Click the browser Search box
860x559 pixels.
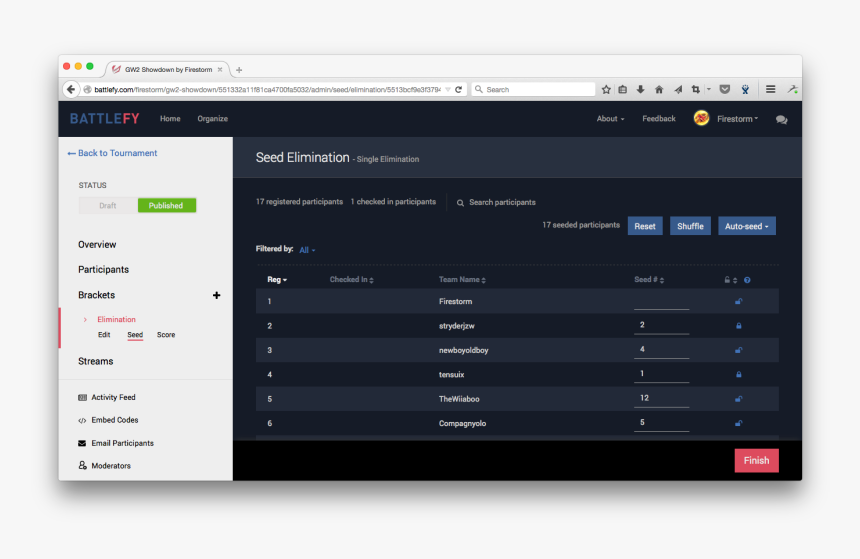(533, 89)
